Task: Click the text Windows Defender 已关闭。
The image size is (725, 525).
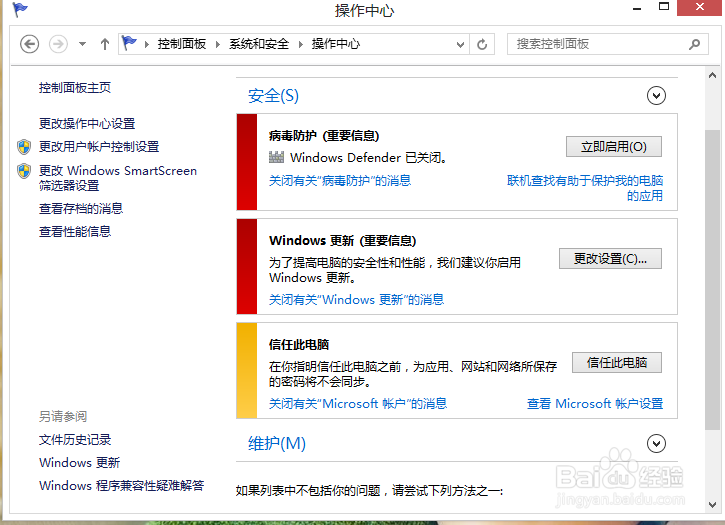Action: pyautogui.click(x=369, y=158)
